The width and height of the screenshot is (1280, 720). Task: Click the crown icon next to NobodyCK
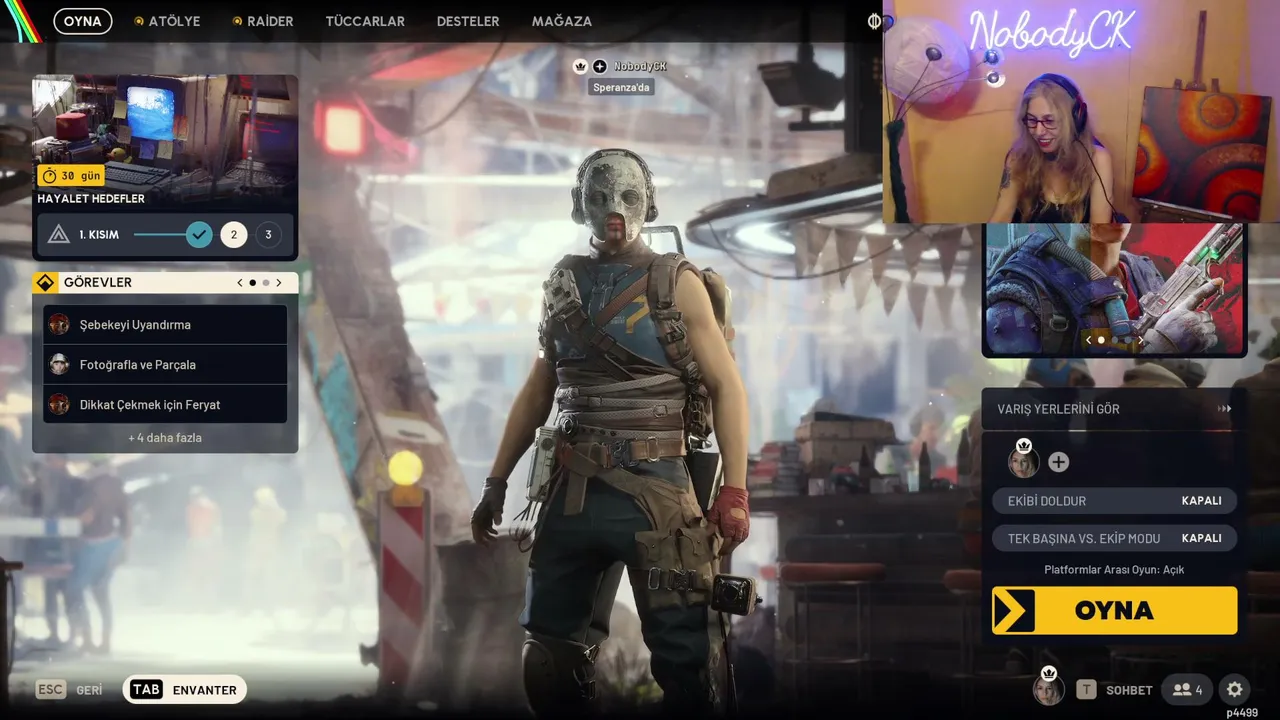(580, 66)
